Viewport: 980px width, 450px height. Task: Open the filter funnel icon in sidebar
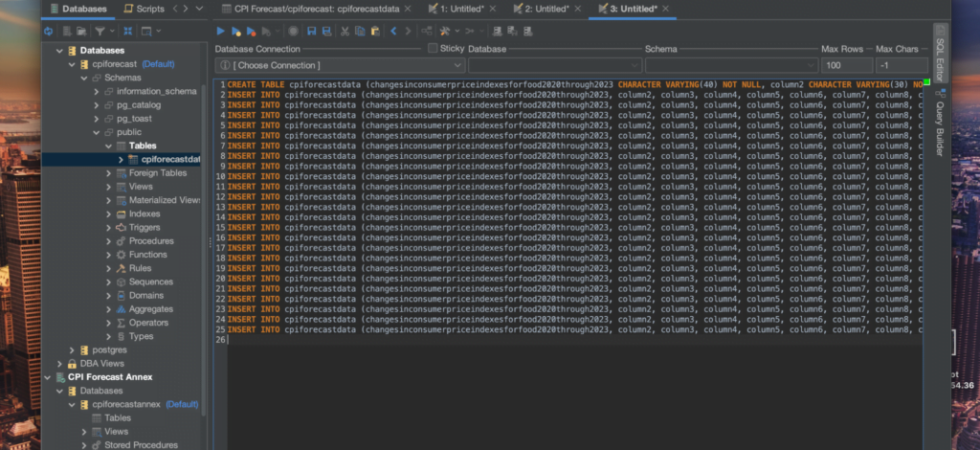[x=99, y=31]
